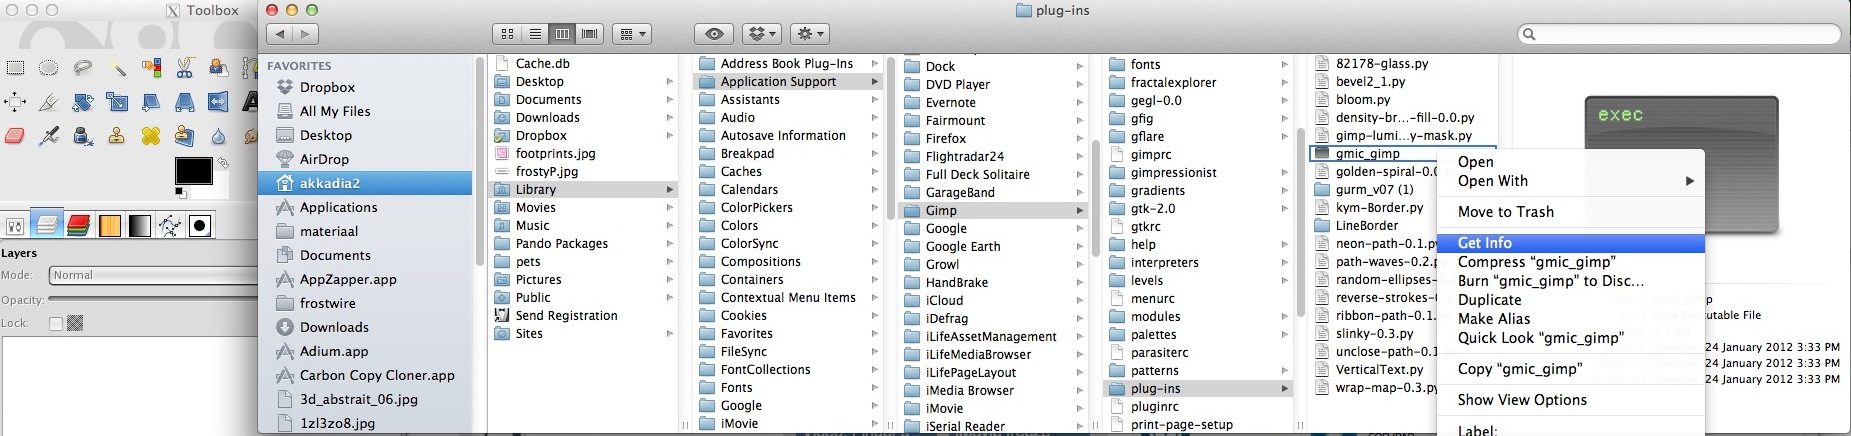Open the Brushes dialog tab
The image size is (1851, 436).
click(x=200, y=226)
